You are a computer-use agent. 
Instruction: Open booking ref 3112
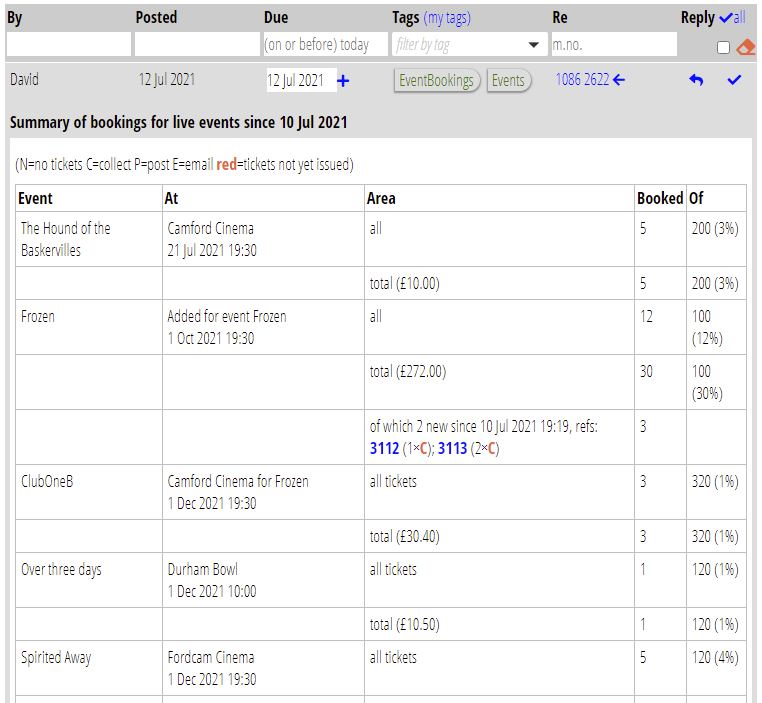pos(384,448)
